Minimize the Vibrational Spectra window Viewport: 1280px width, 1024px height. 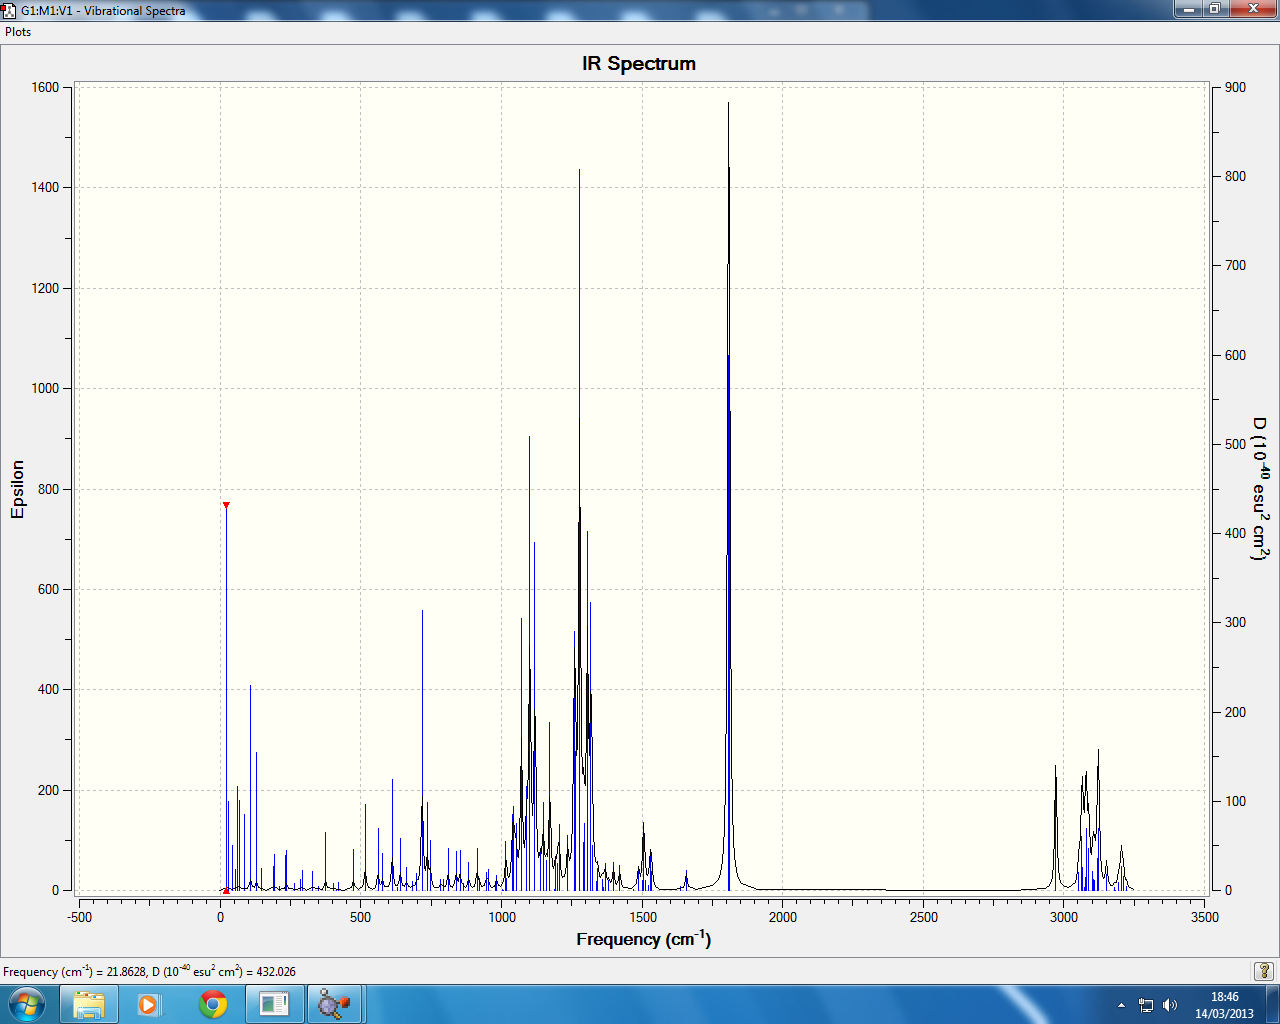pyautogui.click(x=1187, y=8)
